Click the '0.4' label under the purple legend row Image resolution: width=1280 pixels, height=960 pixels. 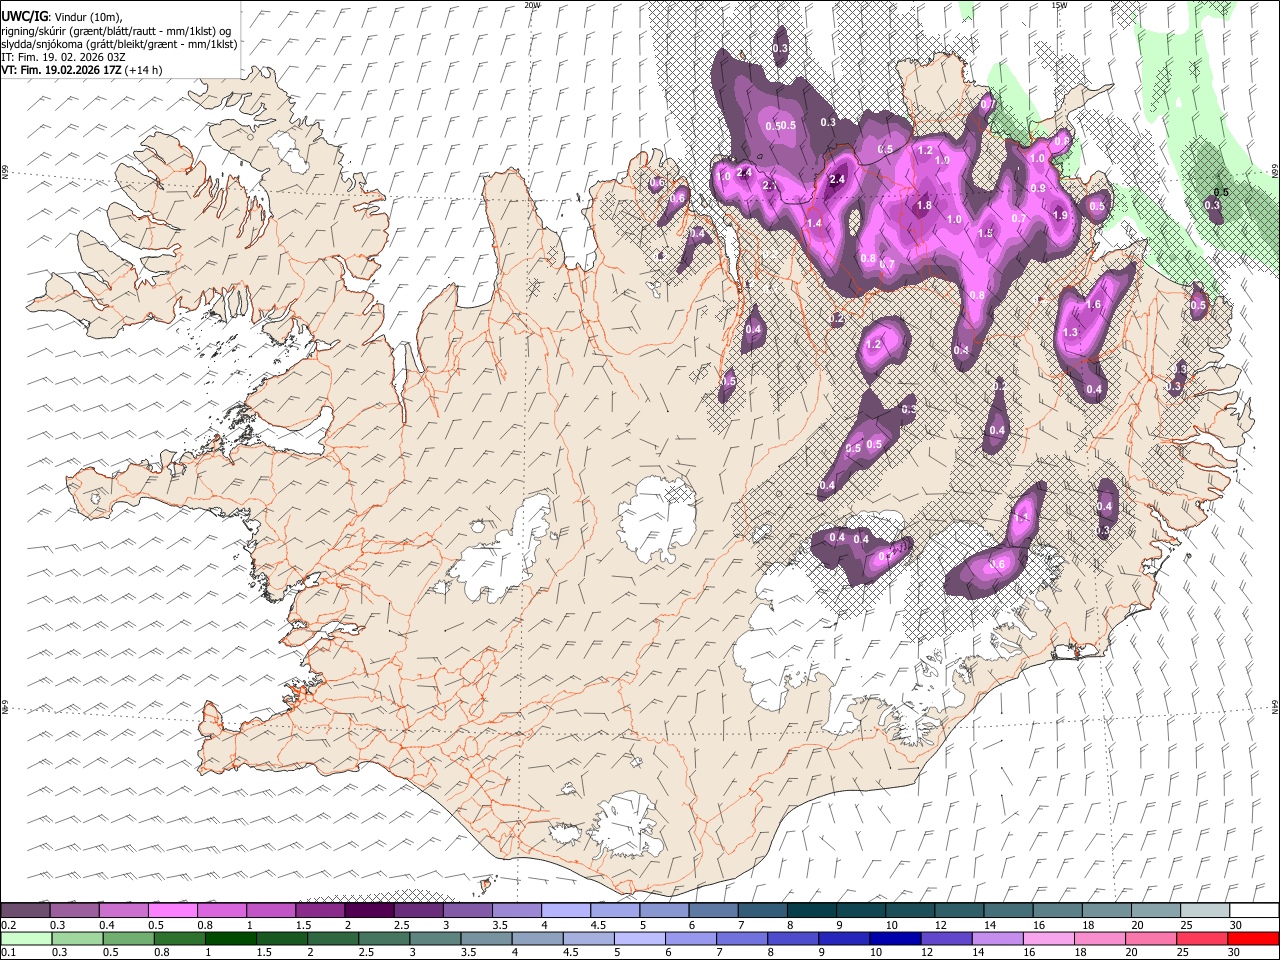click(x=108, y=925)
